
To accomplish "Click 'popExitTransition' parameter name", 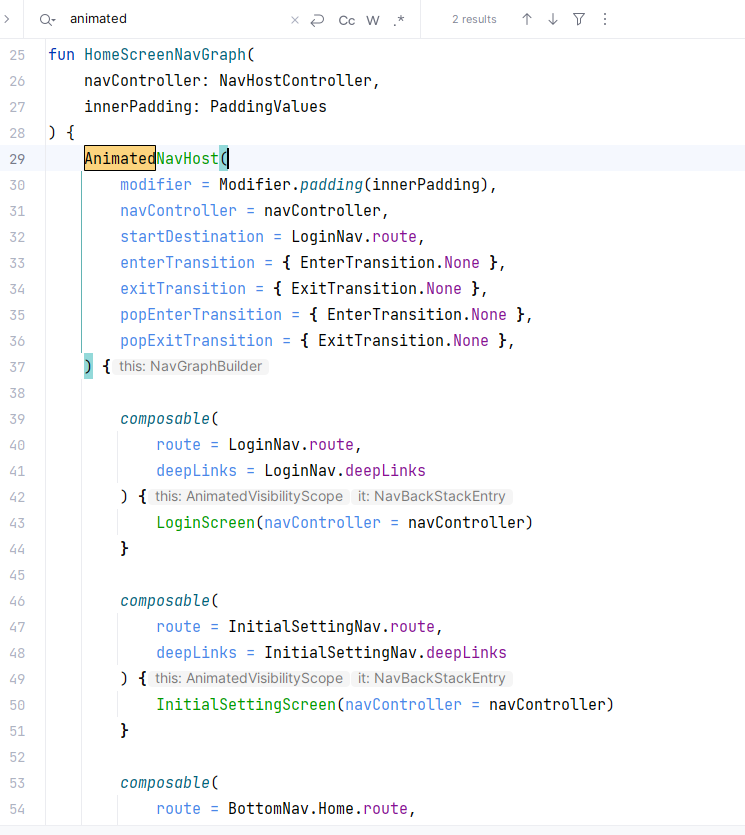I will tap(197, 341).
